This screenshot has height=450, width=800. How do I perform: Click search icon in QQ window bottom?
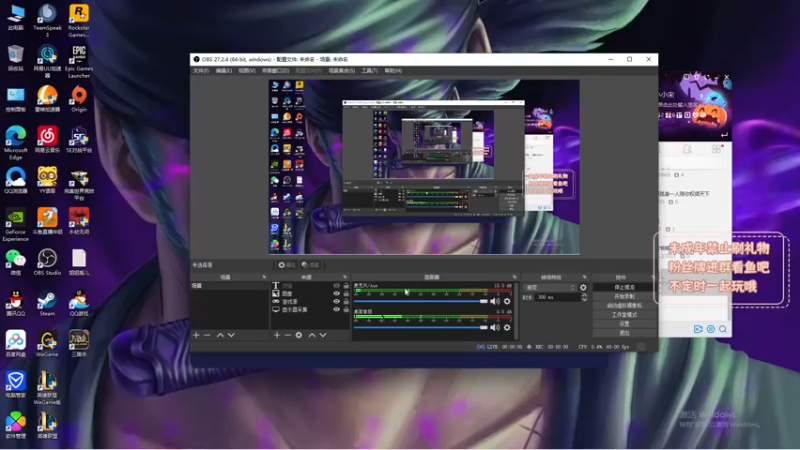[723, 329]
